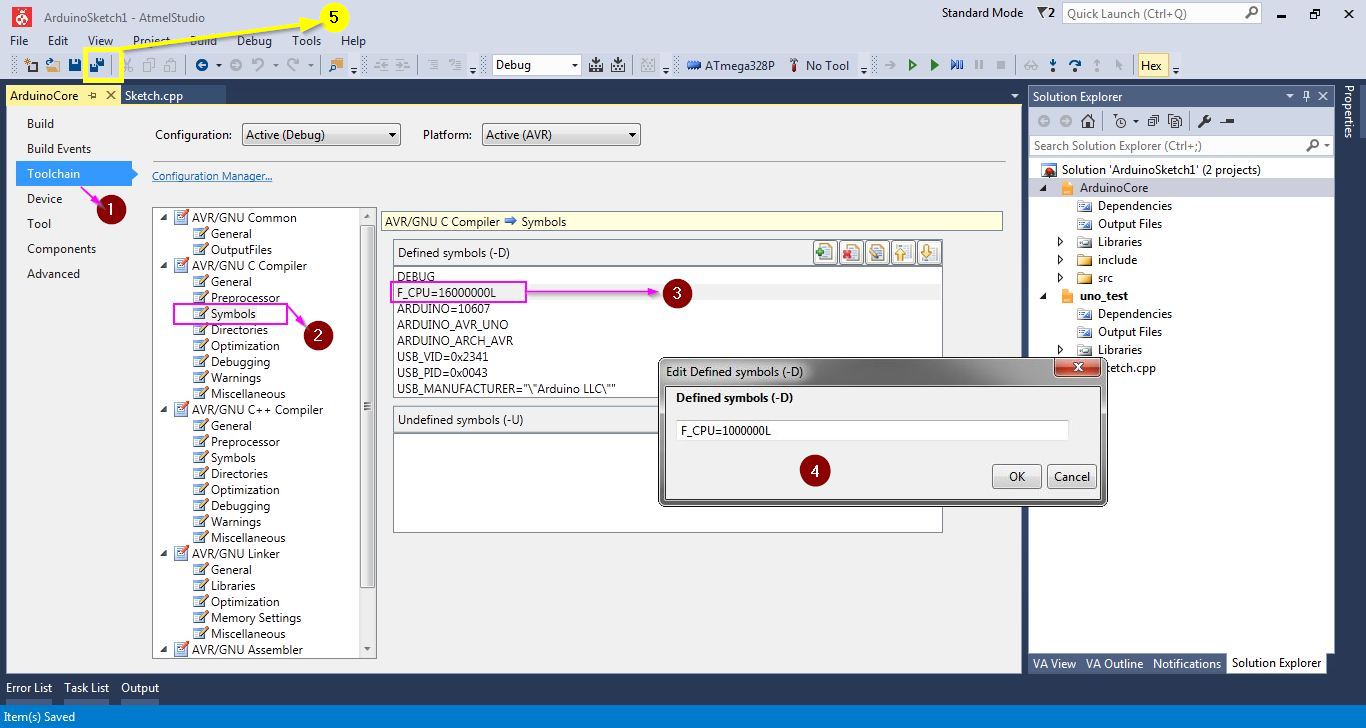Click Preview Selected Items icon

(x=1227, y=121)
